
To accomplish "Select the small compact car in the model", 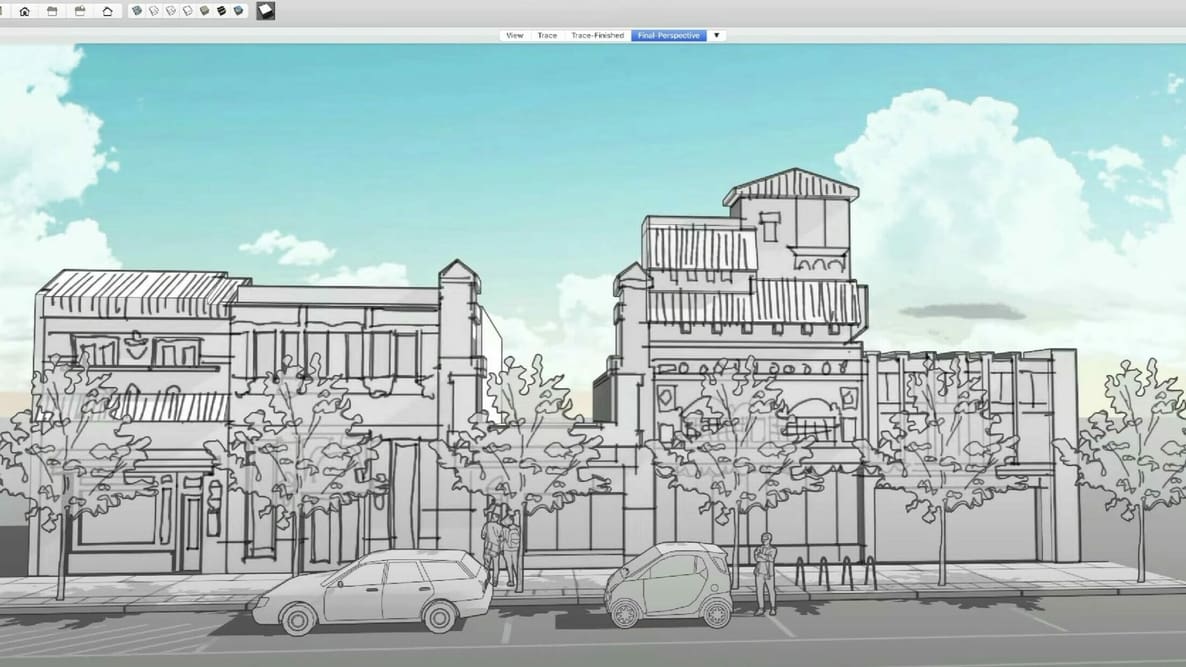I will click(669, 585).
